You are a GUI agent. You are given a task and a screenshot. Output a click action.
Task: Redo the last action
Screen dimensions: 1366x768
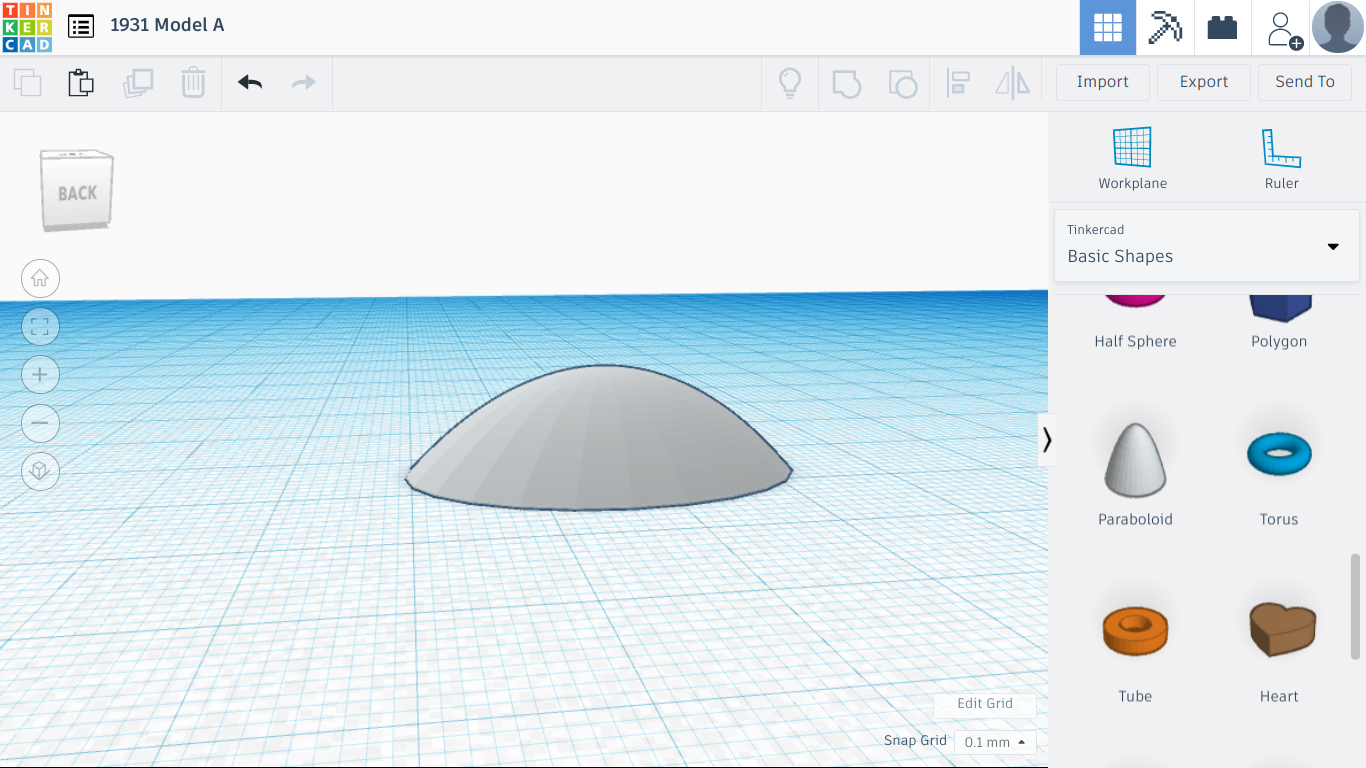pos(303,83)
